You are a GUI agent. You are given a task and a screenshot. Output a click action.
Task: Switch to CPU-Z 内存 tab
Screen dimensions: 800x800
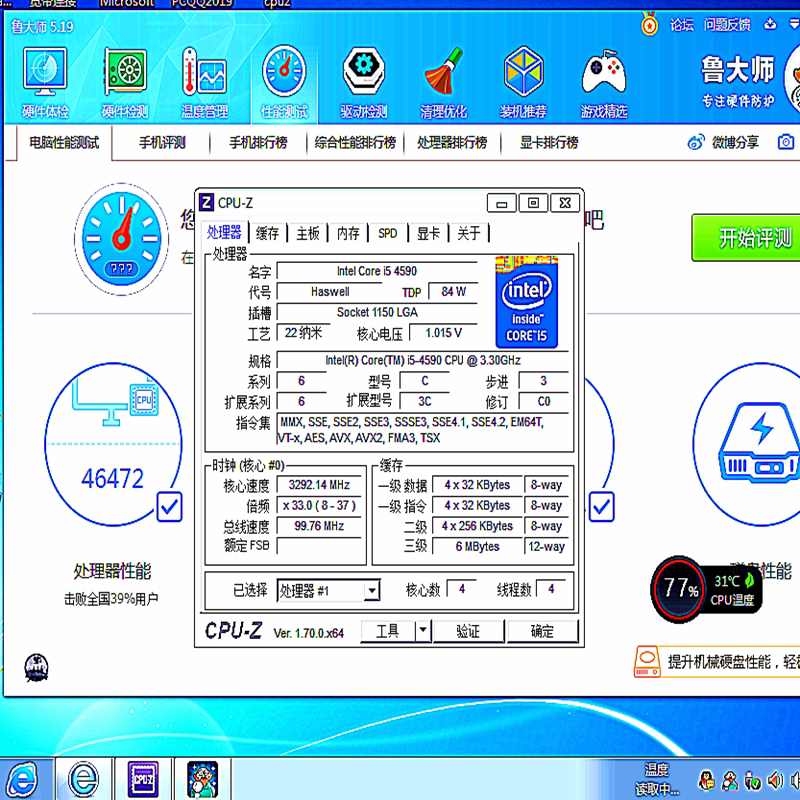pyautogui.click(x=348, y=234)
